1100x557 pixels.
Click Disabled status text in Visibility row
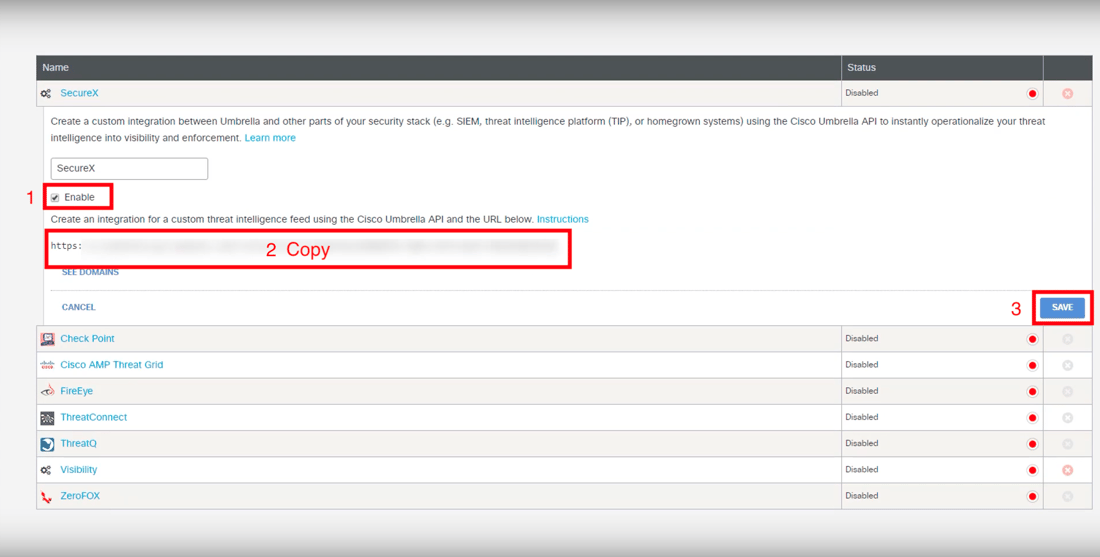(861, 469)
